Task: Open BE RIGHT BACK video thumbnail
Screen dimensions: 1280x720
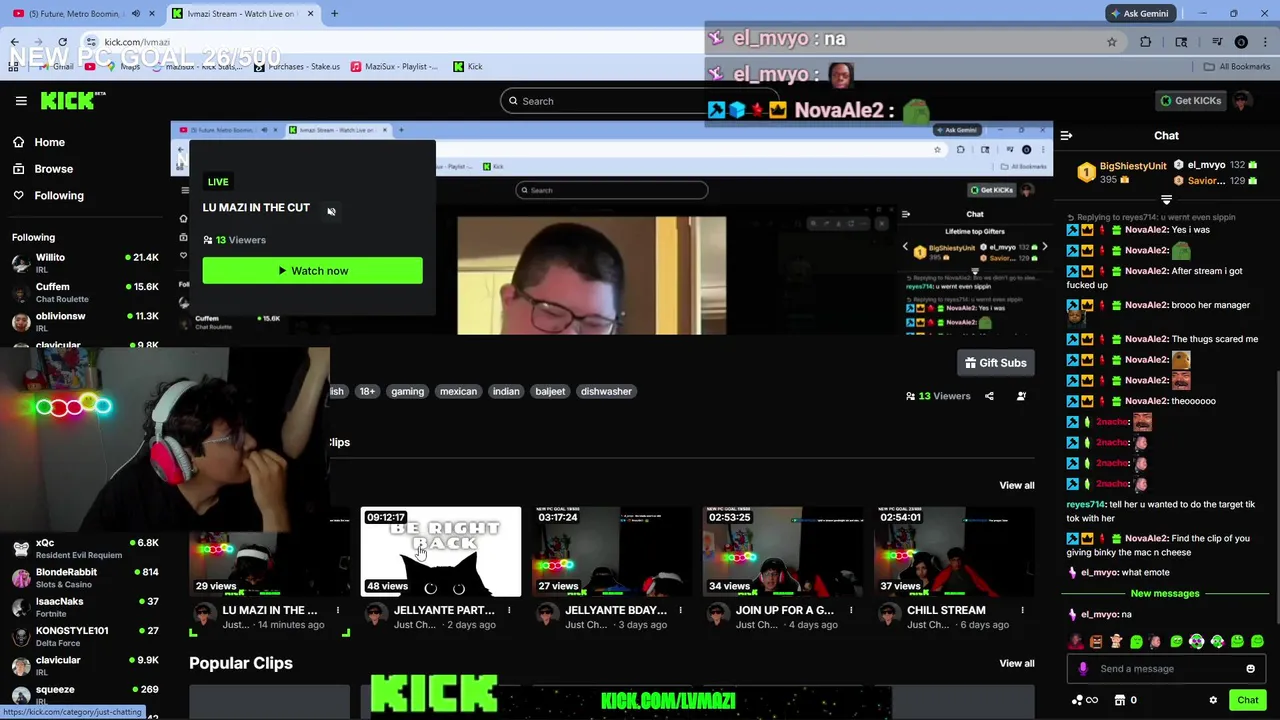Action: 441,552
